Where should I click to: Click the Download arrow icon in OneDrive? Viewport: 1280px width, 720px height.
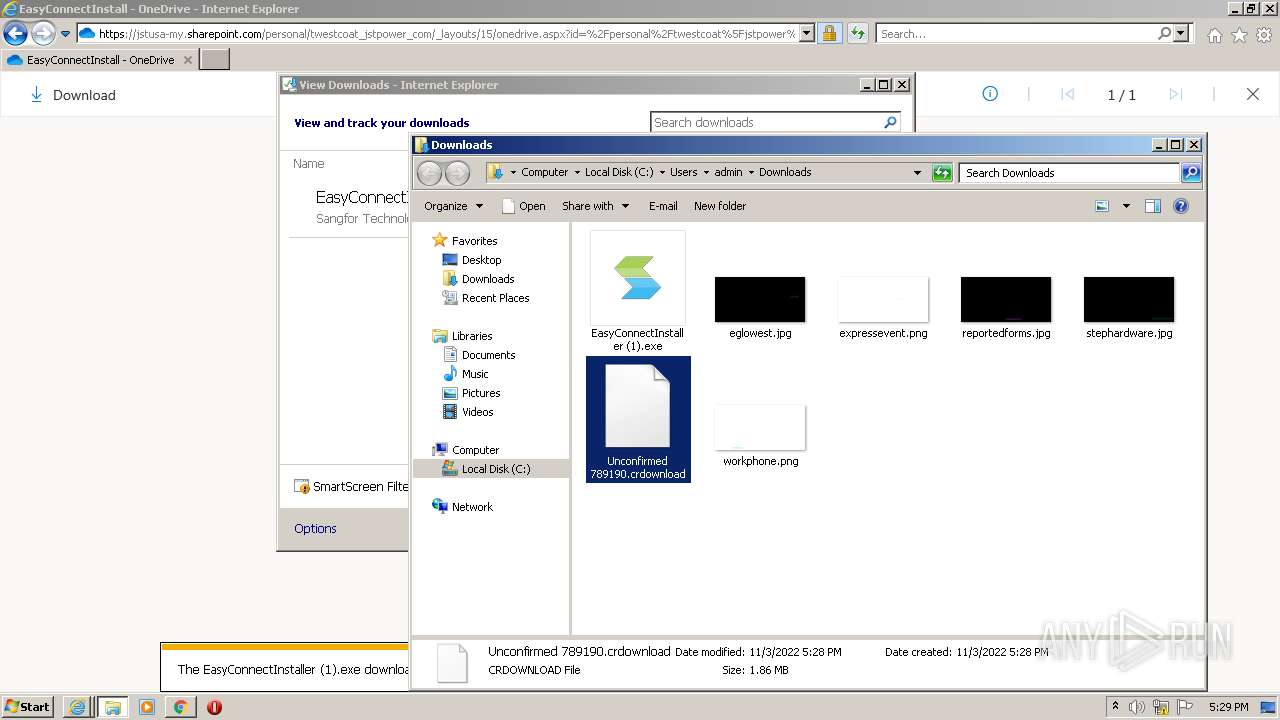point(36,95)
